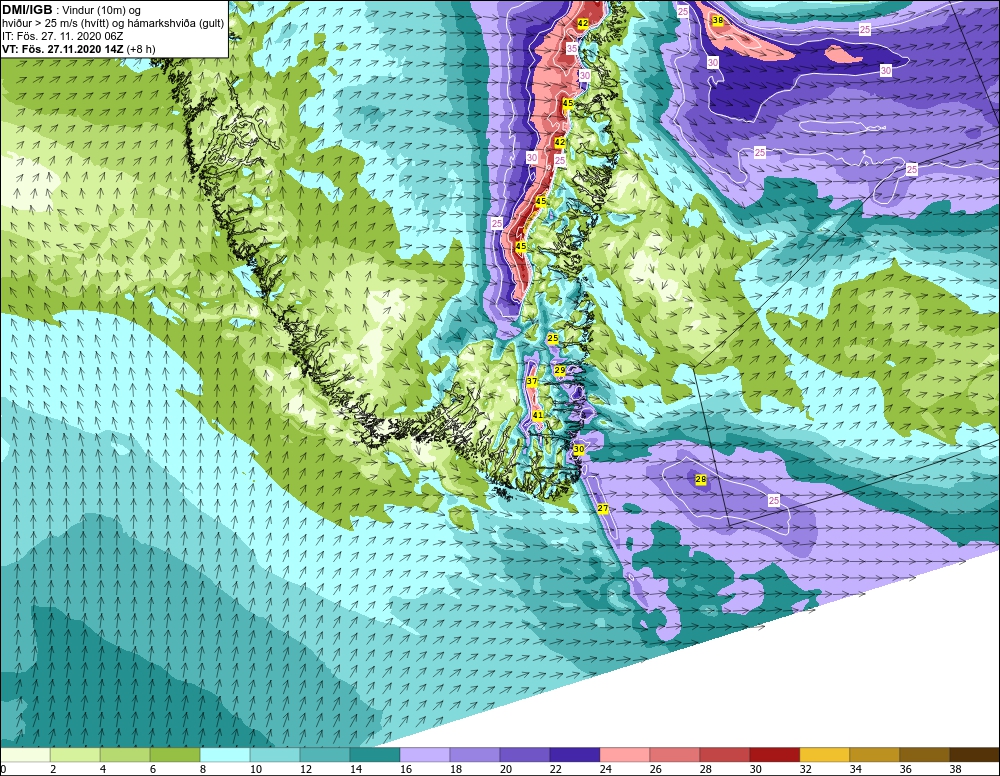Pick the light green 4–6 legend swatch

125,755
